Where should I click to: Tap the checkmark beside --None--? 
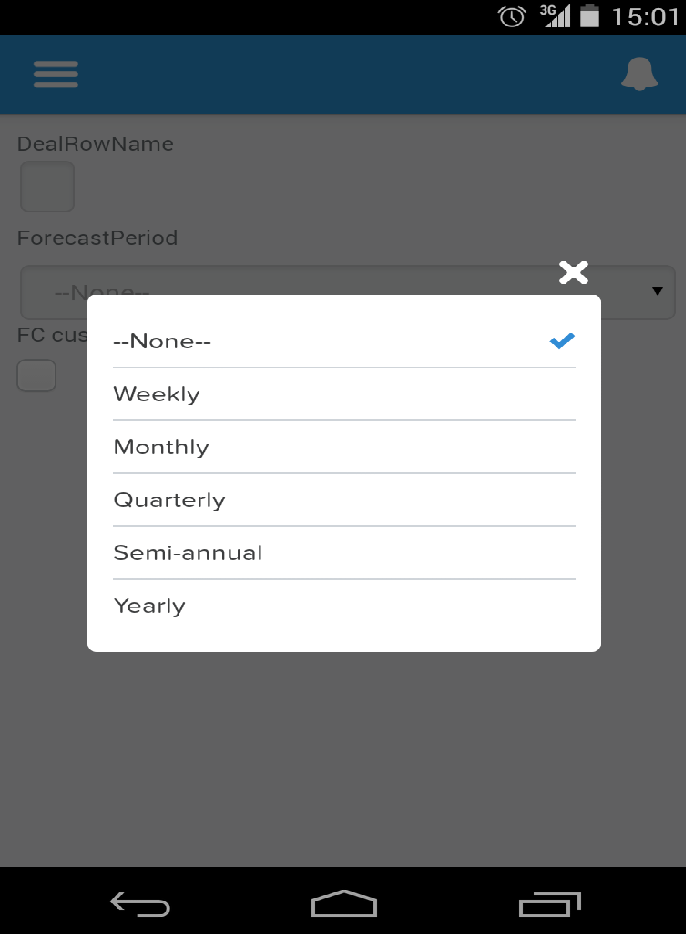(561, 340)
